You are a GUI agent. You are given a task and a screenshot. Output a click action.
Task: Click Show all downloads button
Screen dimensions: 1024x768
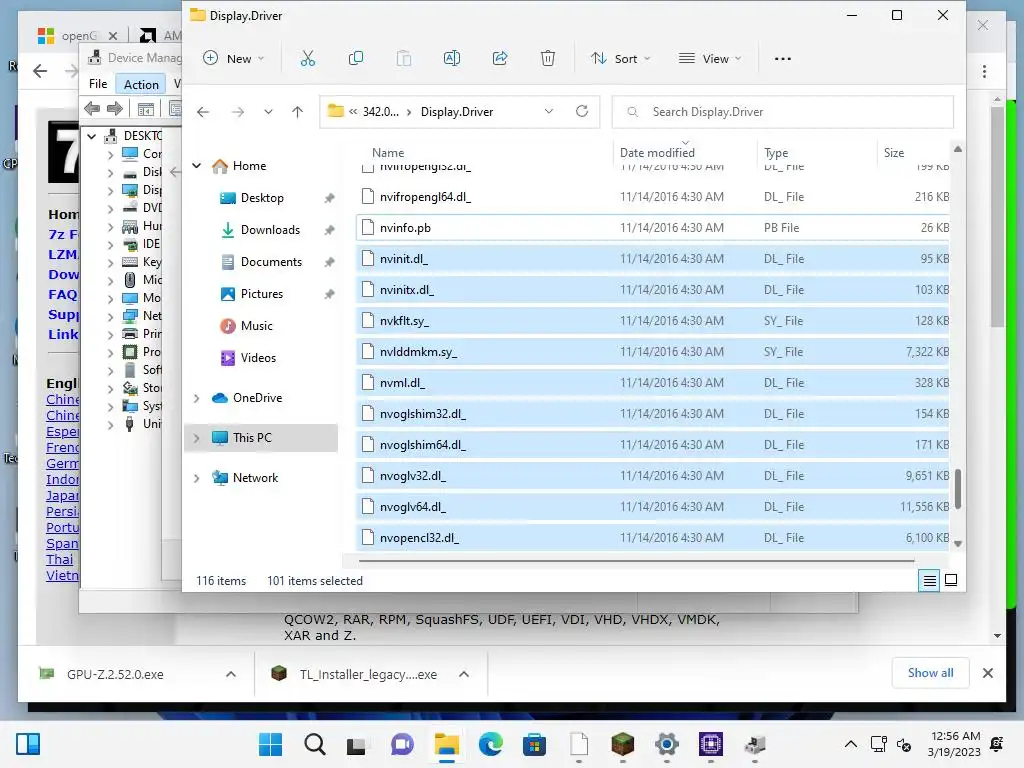click(x=930, y=673)
